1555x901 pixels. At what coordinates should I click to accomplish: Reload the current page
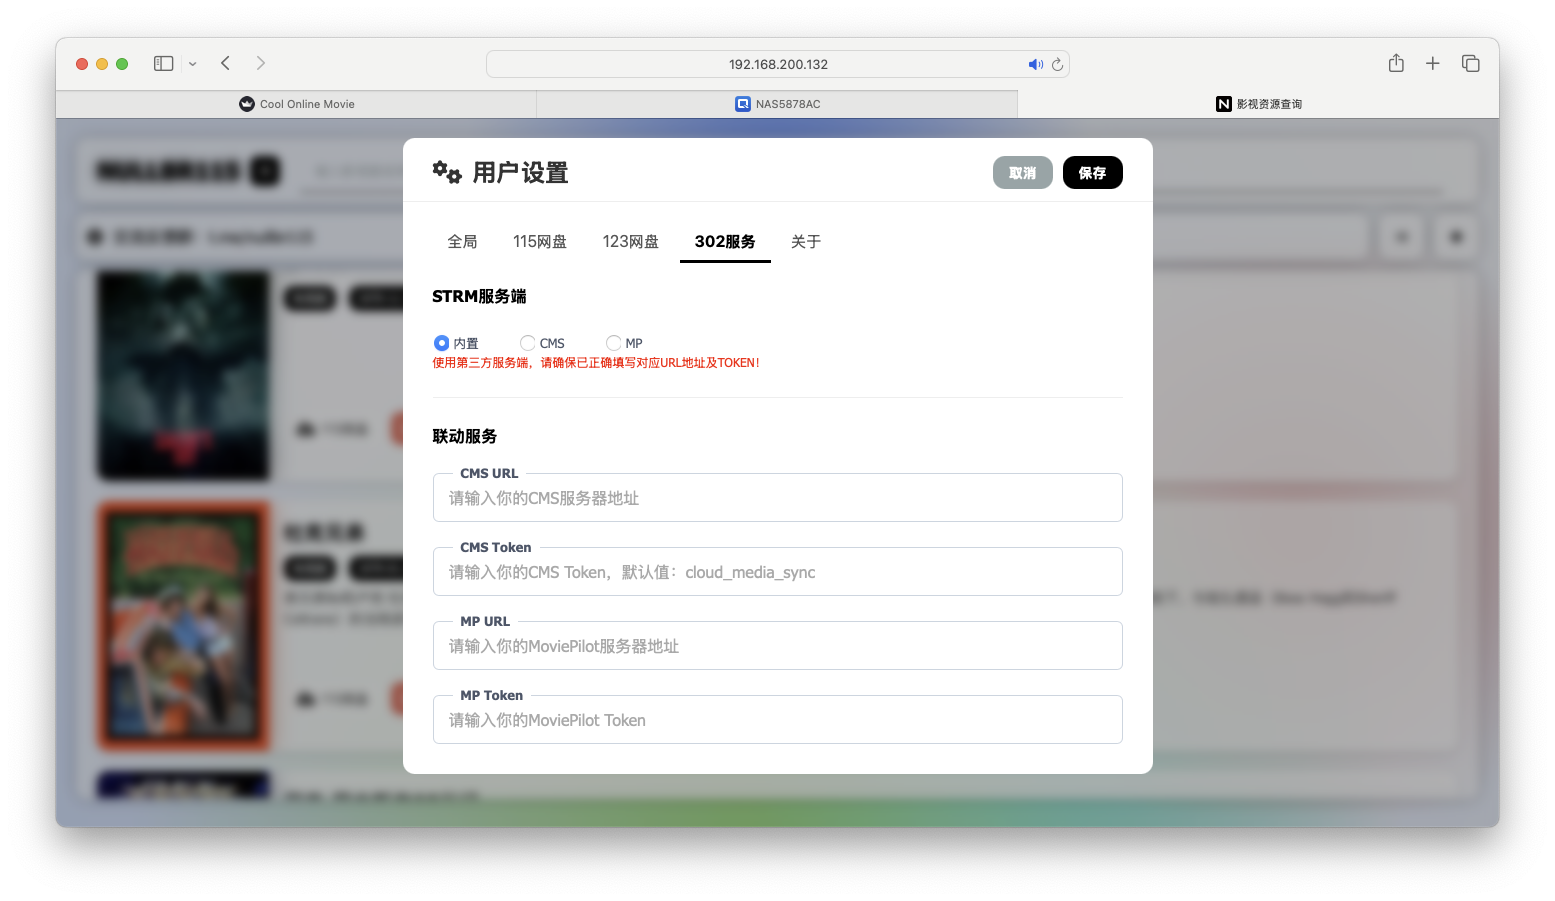point(1057,64)
